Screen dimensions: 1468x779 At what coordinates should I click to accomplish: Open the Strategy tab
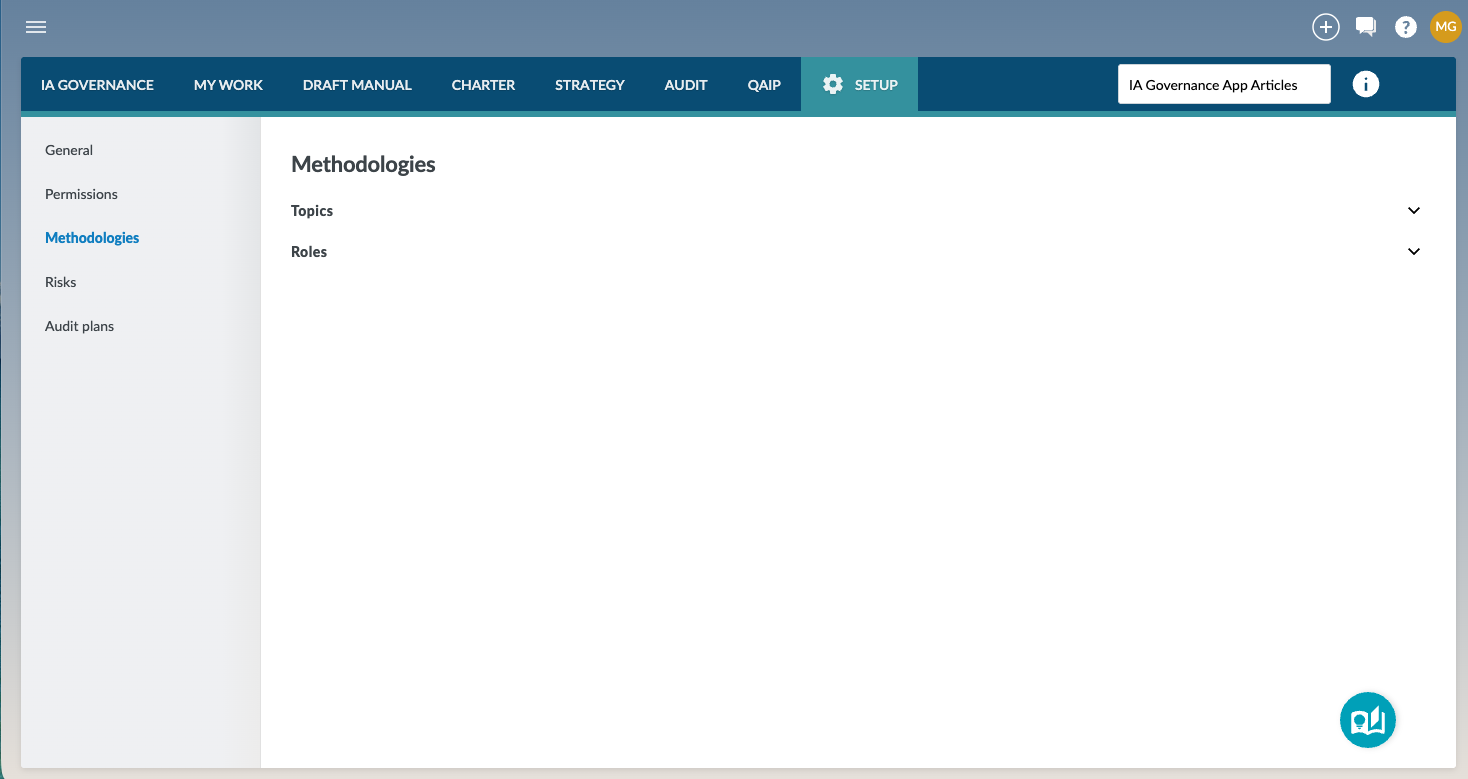pos(589,85)
